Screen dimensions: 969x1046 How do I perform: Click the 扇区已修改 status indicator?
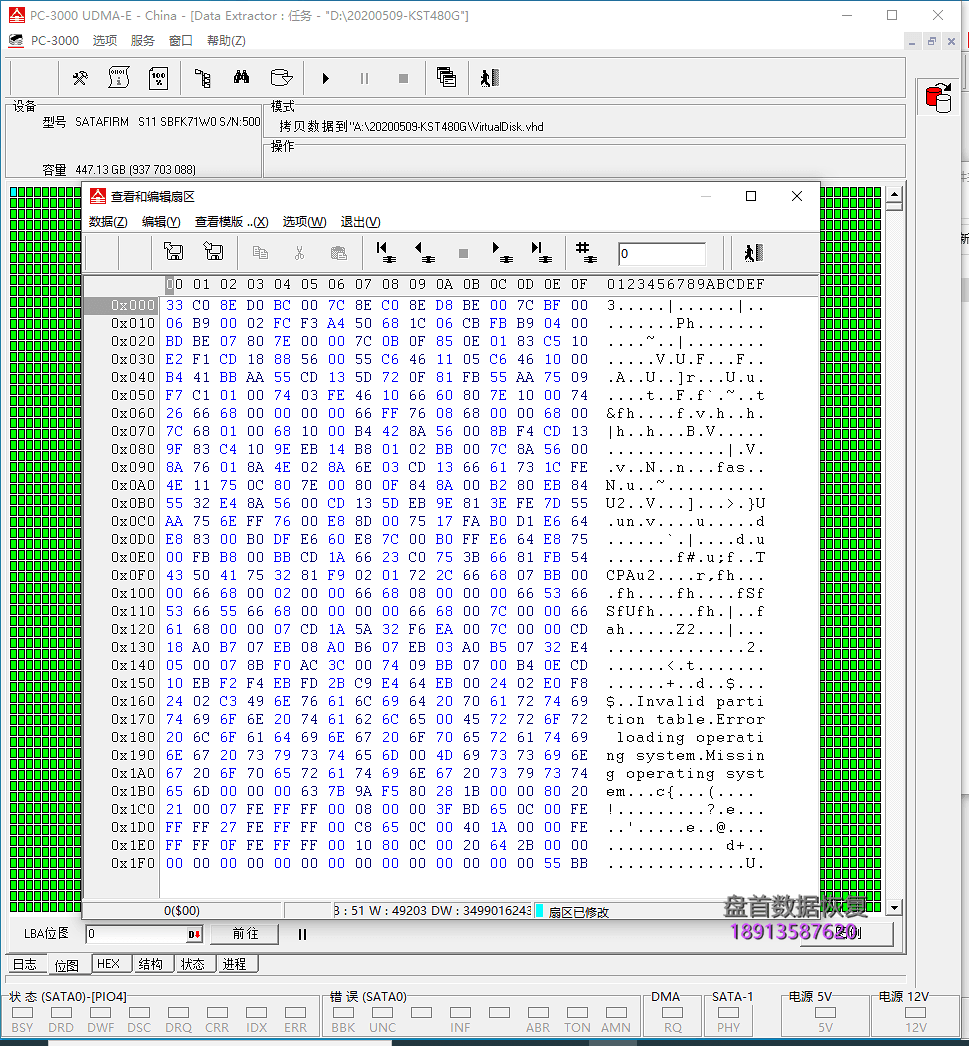[578, 912]
